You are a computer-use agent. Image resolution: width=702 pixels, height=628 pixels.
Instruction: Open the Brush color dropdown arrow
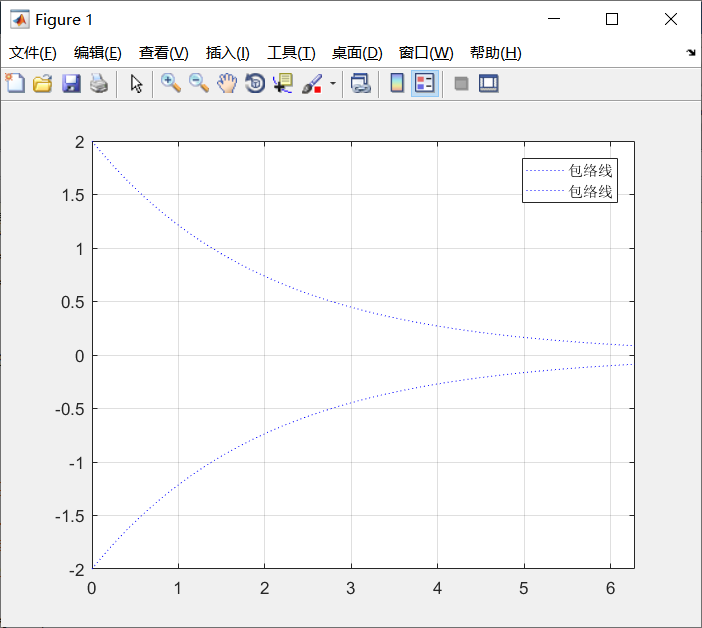point(333,84)
